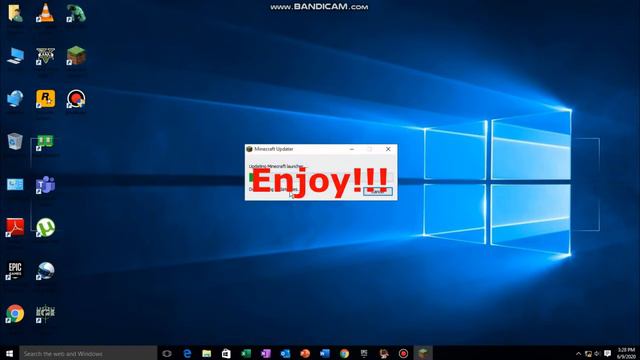Launch Microsoft Teams from the desktop
The width and height of the screenshot is (640, 360).
pyautogui.click(x=45, y=185)
